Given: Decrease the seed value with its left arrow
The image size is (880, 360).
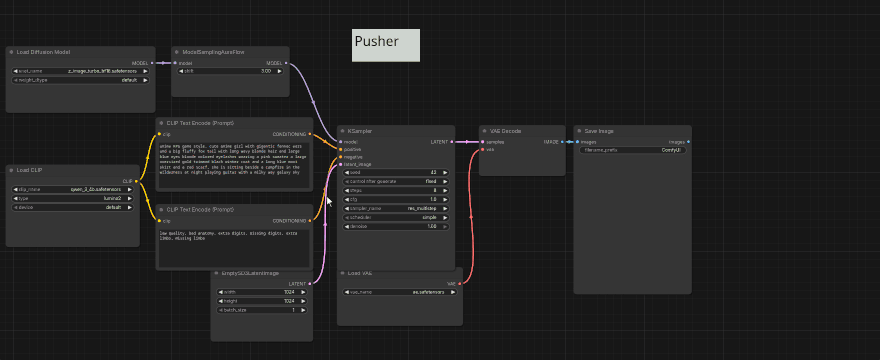Looking at the screenshot, I should [x=346, y=172].
